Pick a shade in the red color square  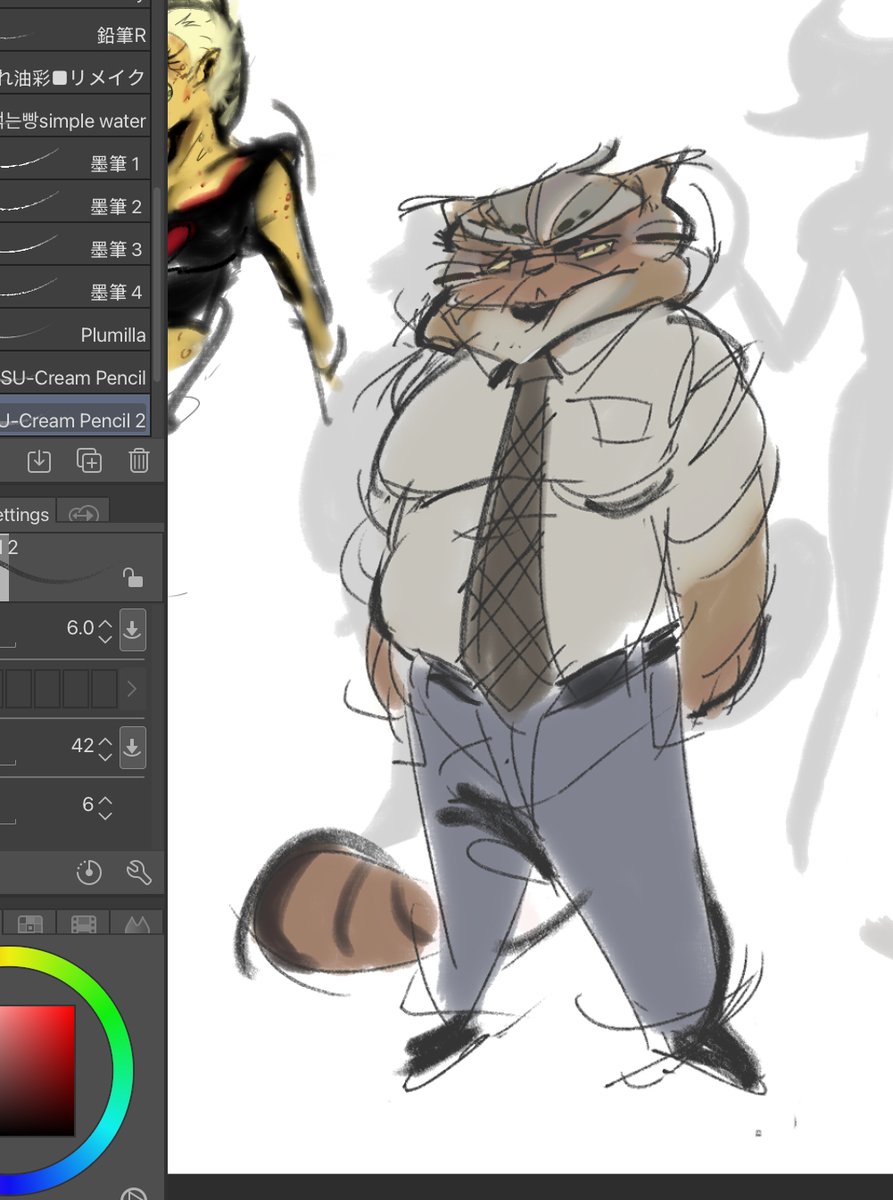(x=37, y=1070)
